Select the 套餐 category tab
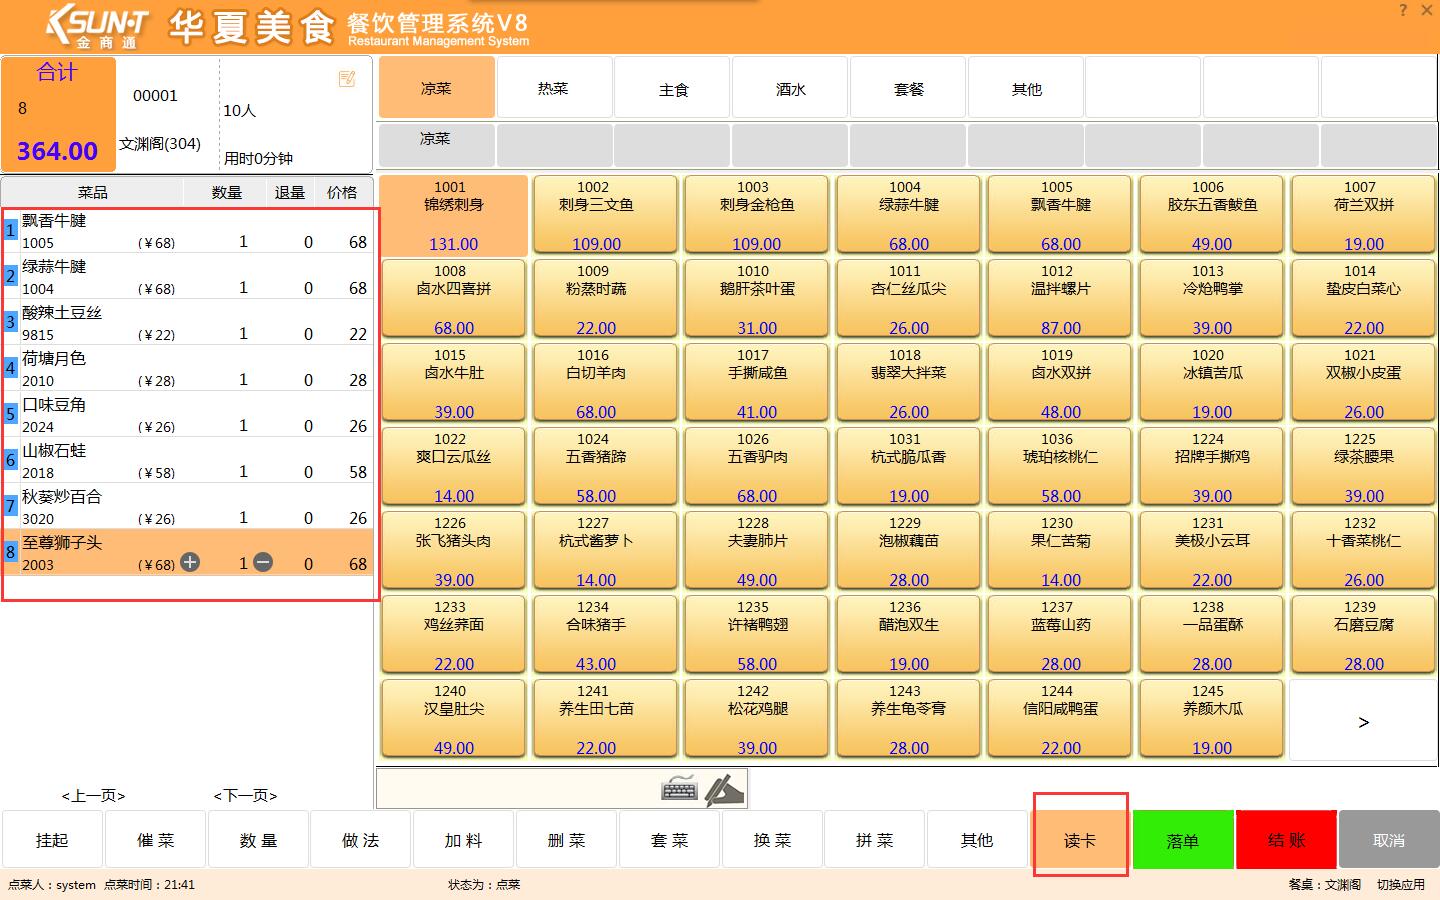This screenshot has height=900, width=1440. pos(908,88)
